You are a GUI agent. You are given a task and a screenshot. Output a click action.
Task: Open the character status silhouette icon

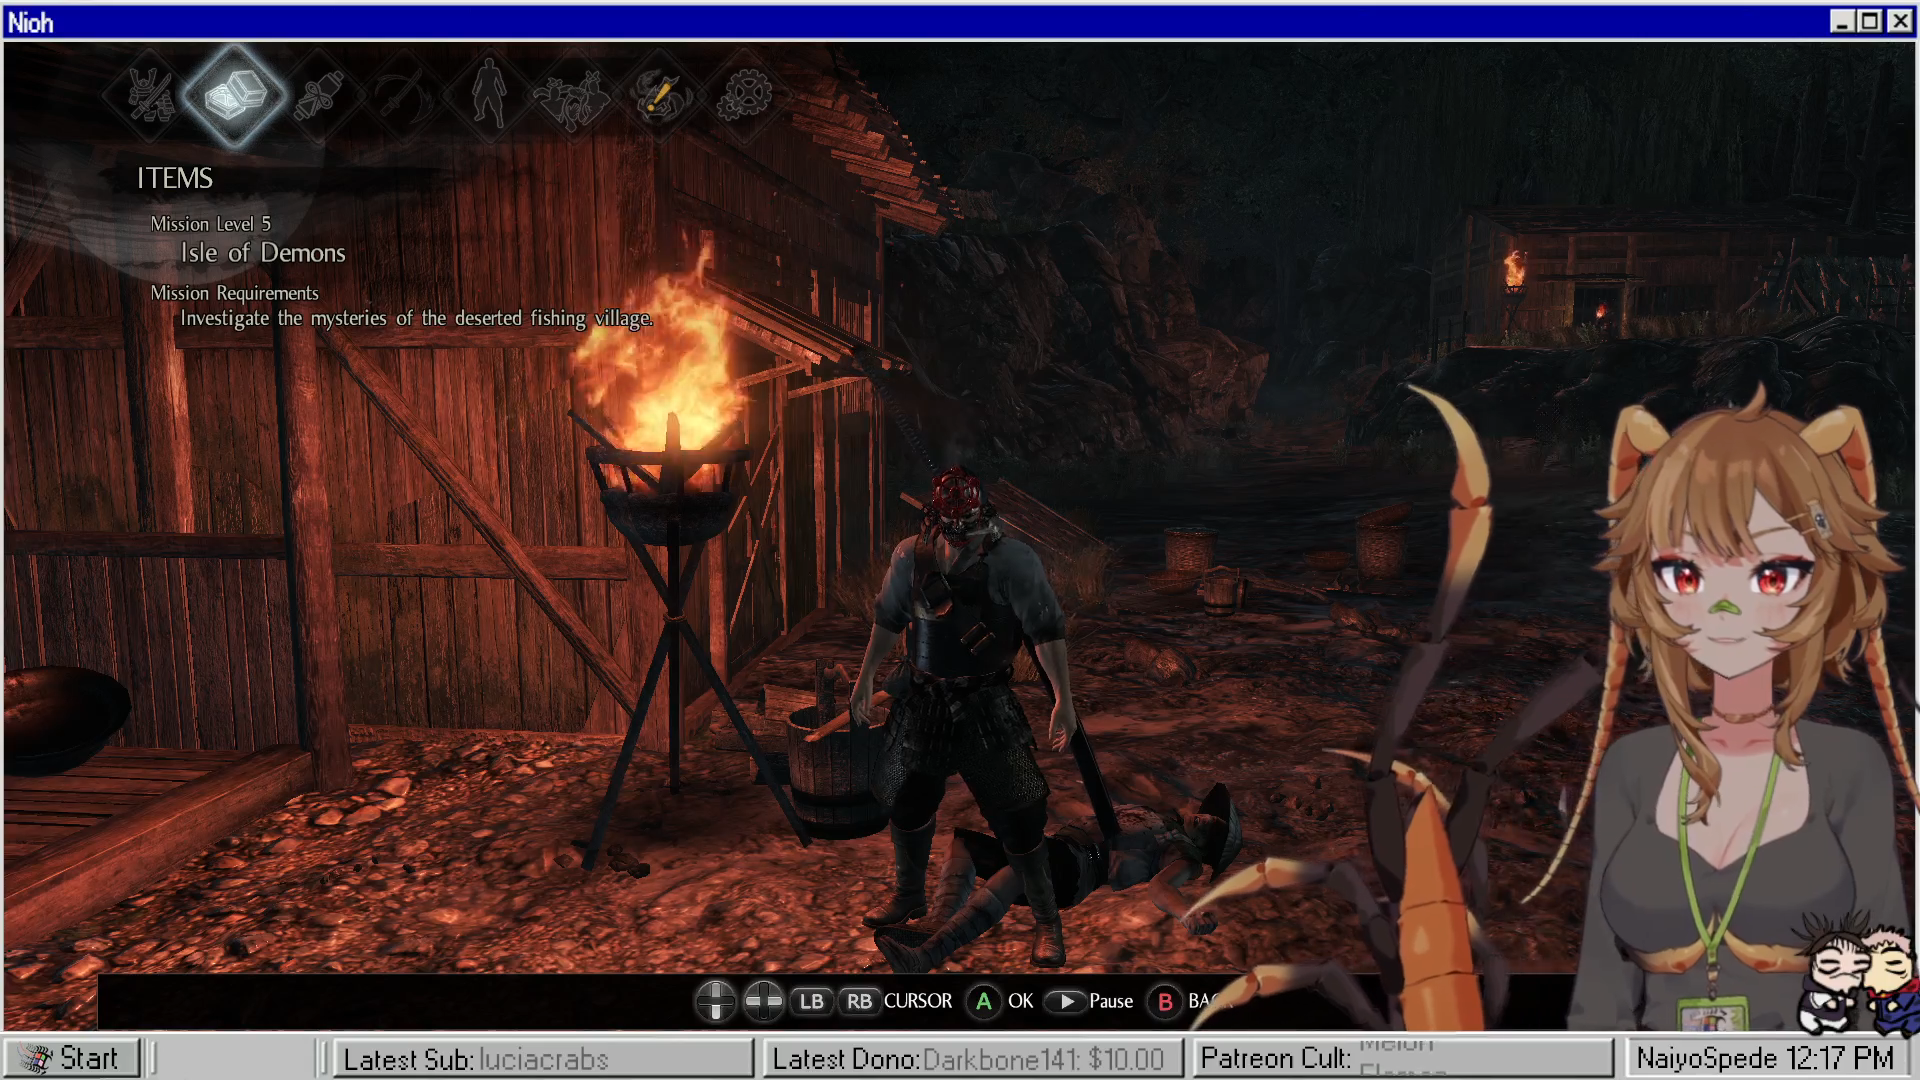489,96
